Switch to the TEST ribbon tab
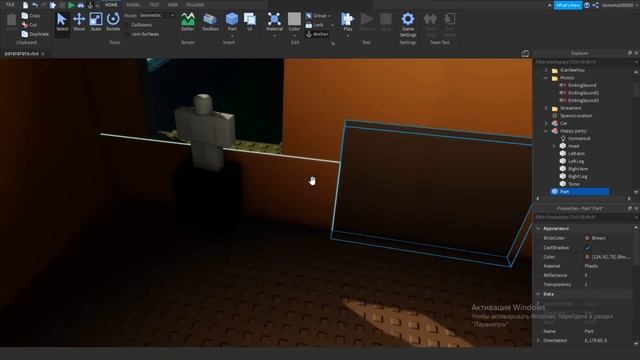 click(154, 5)
